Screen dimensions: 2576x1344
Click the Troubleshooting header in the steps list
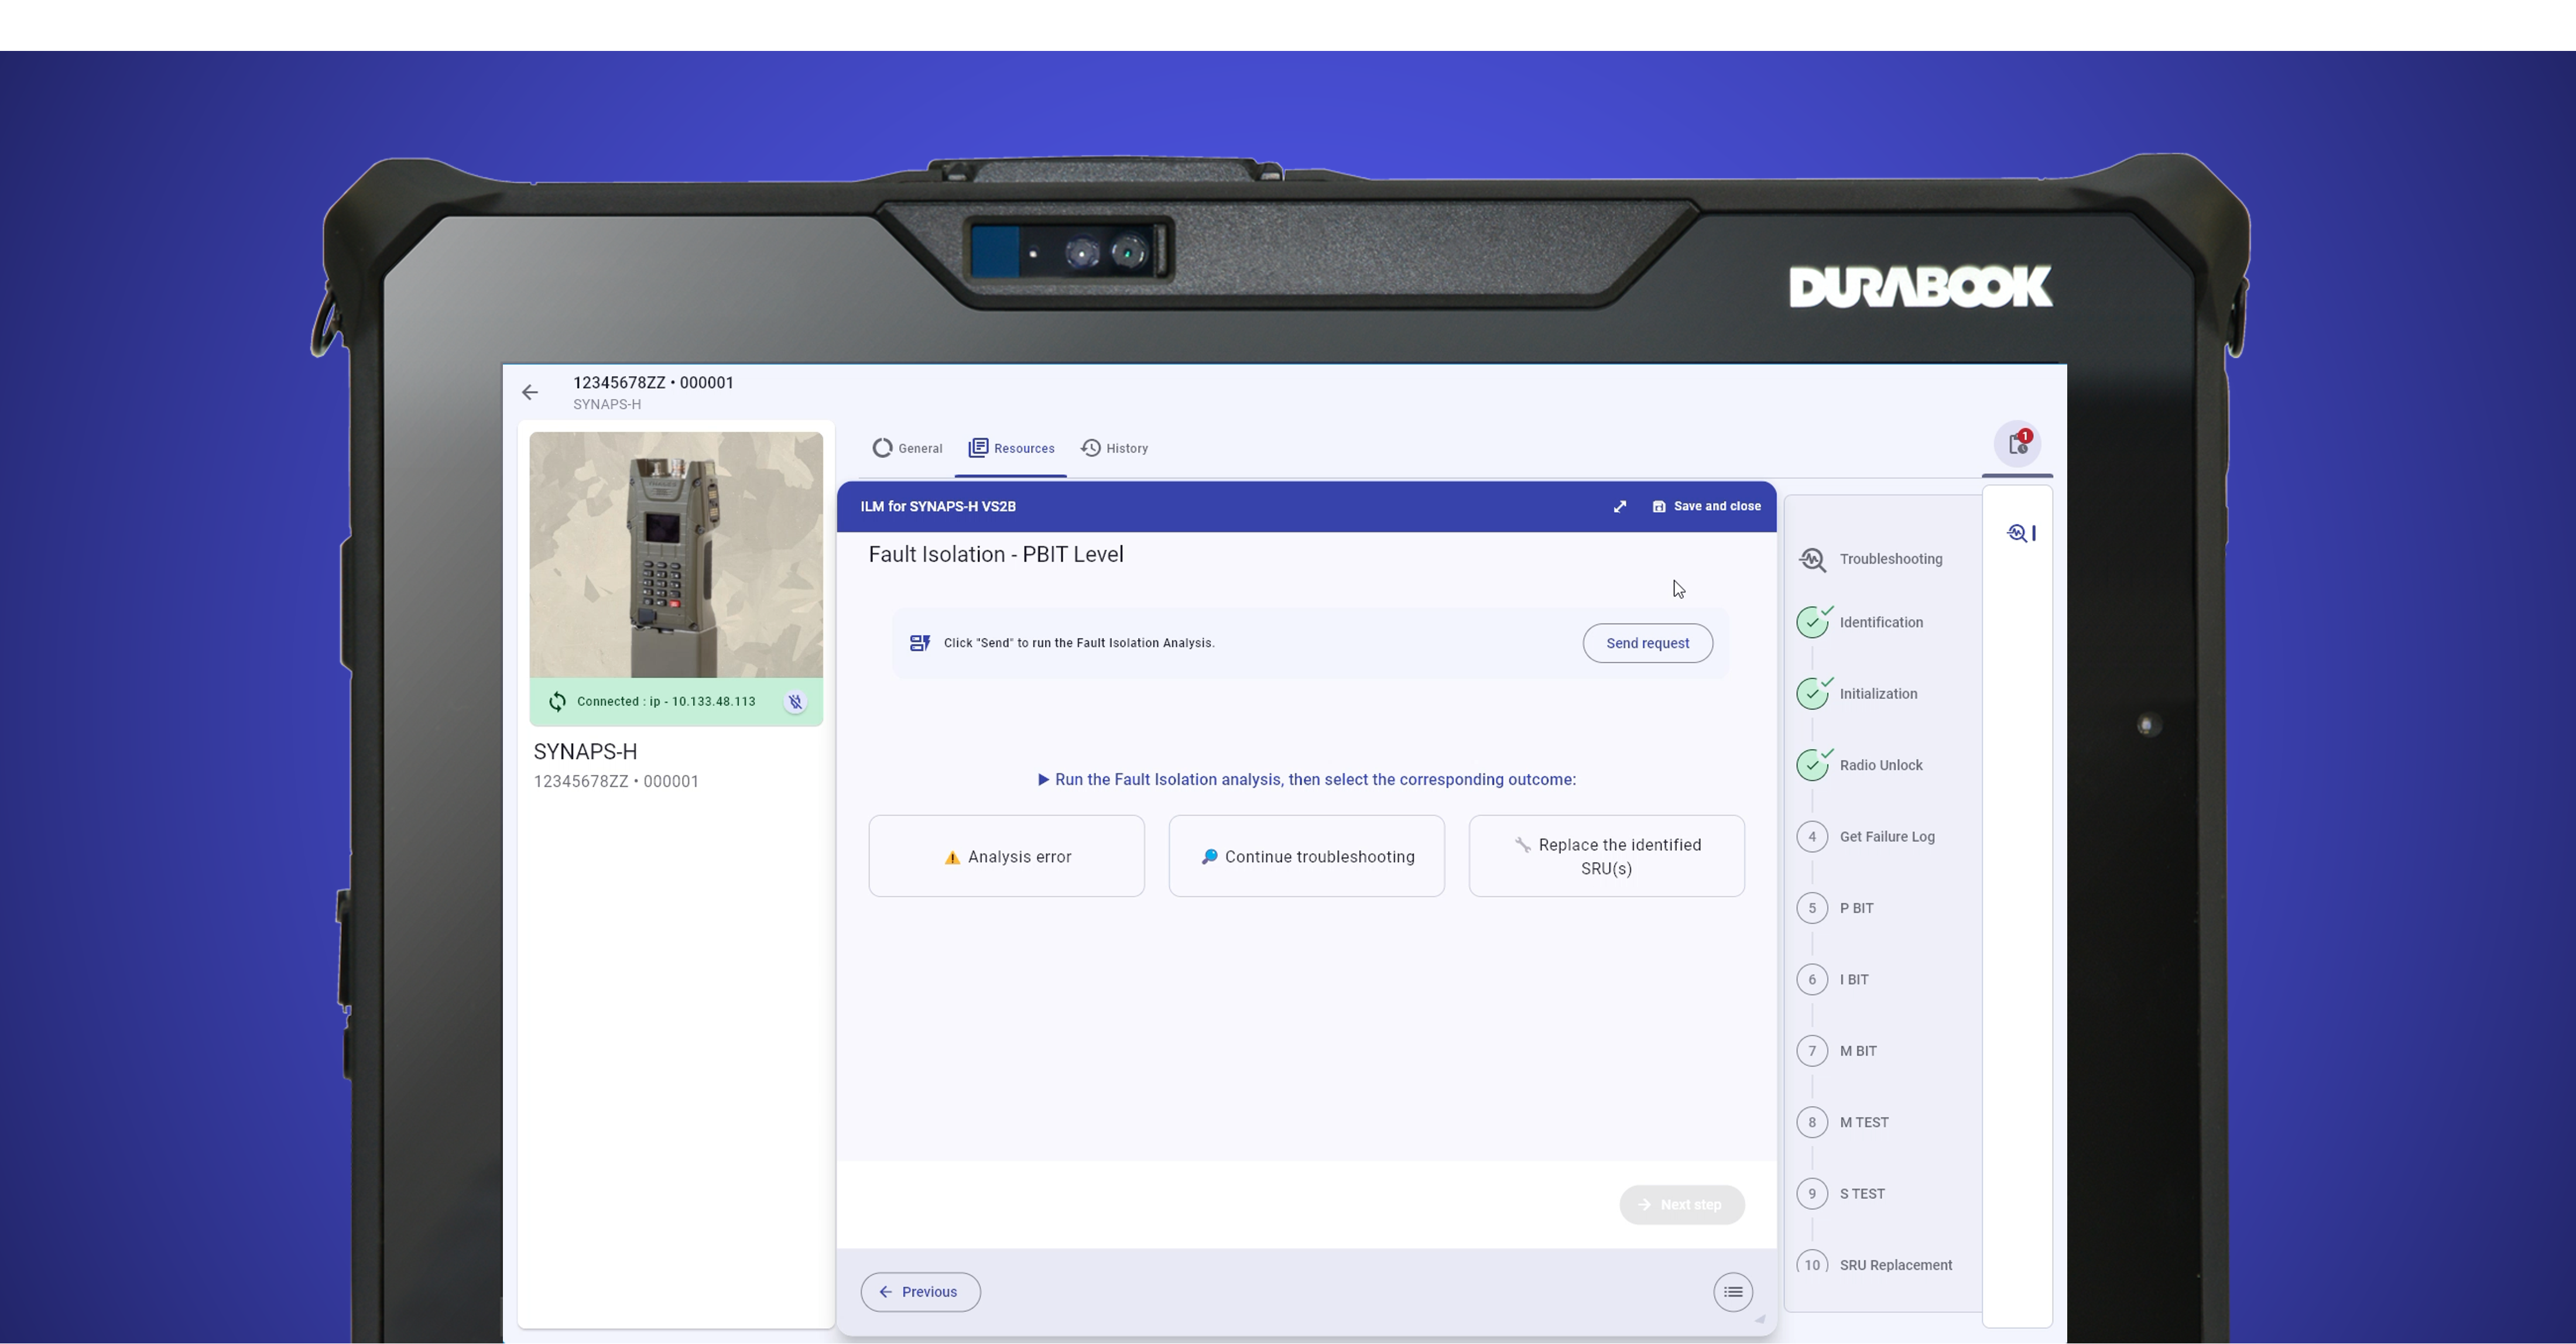[1871, 559]
